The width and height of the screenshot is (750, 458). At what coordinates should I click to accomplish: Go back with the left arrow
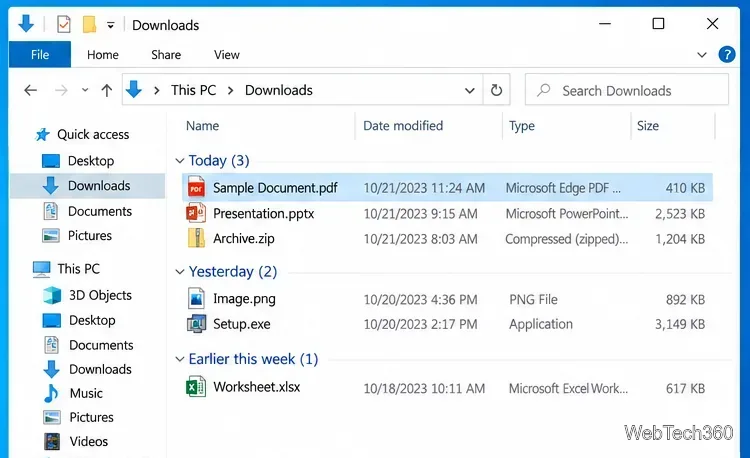coord(31,90)
